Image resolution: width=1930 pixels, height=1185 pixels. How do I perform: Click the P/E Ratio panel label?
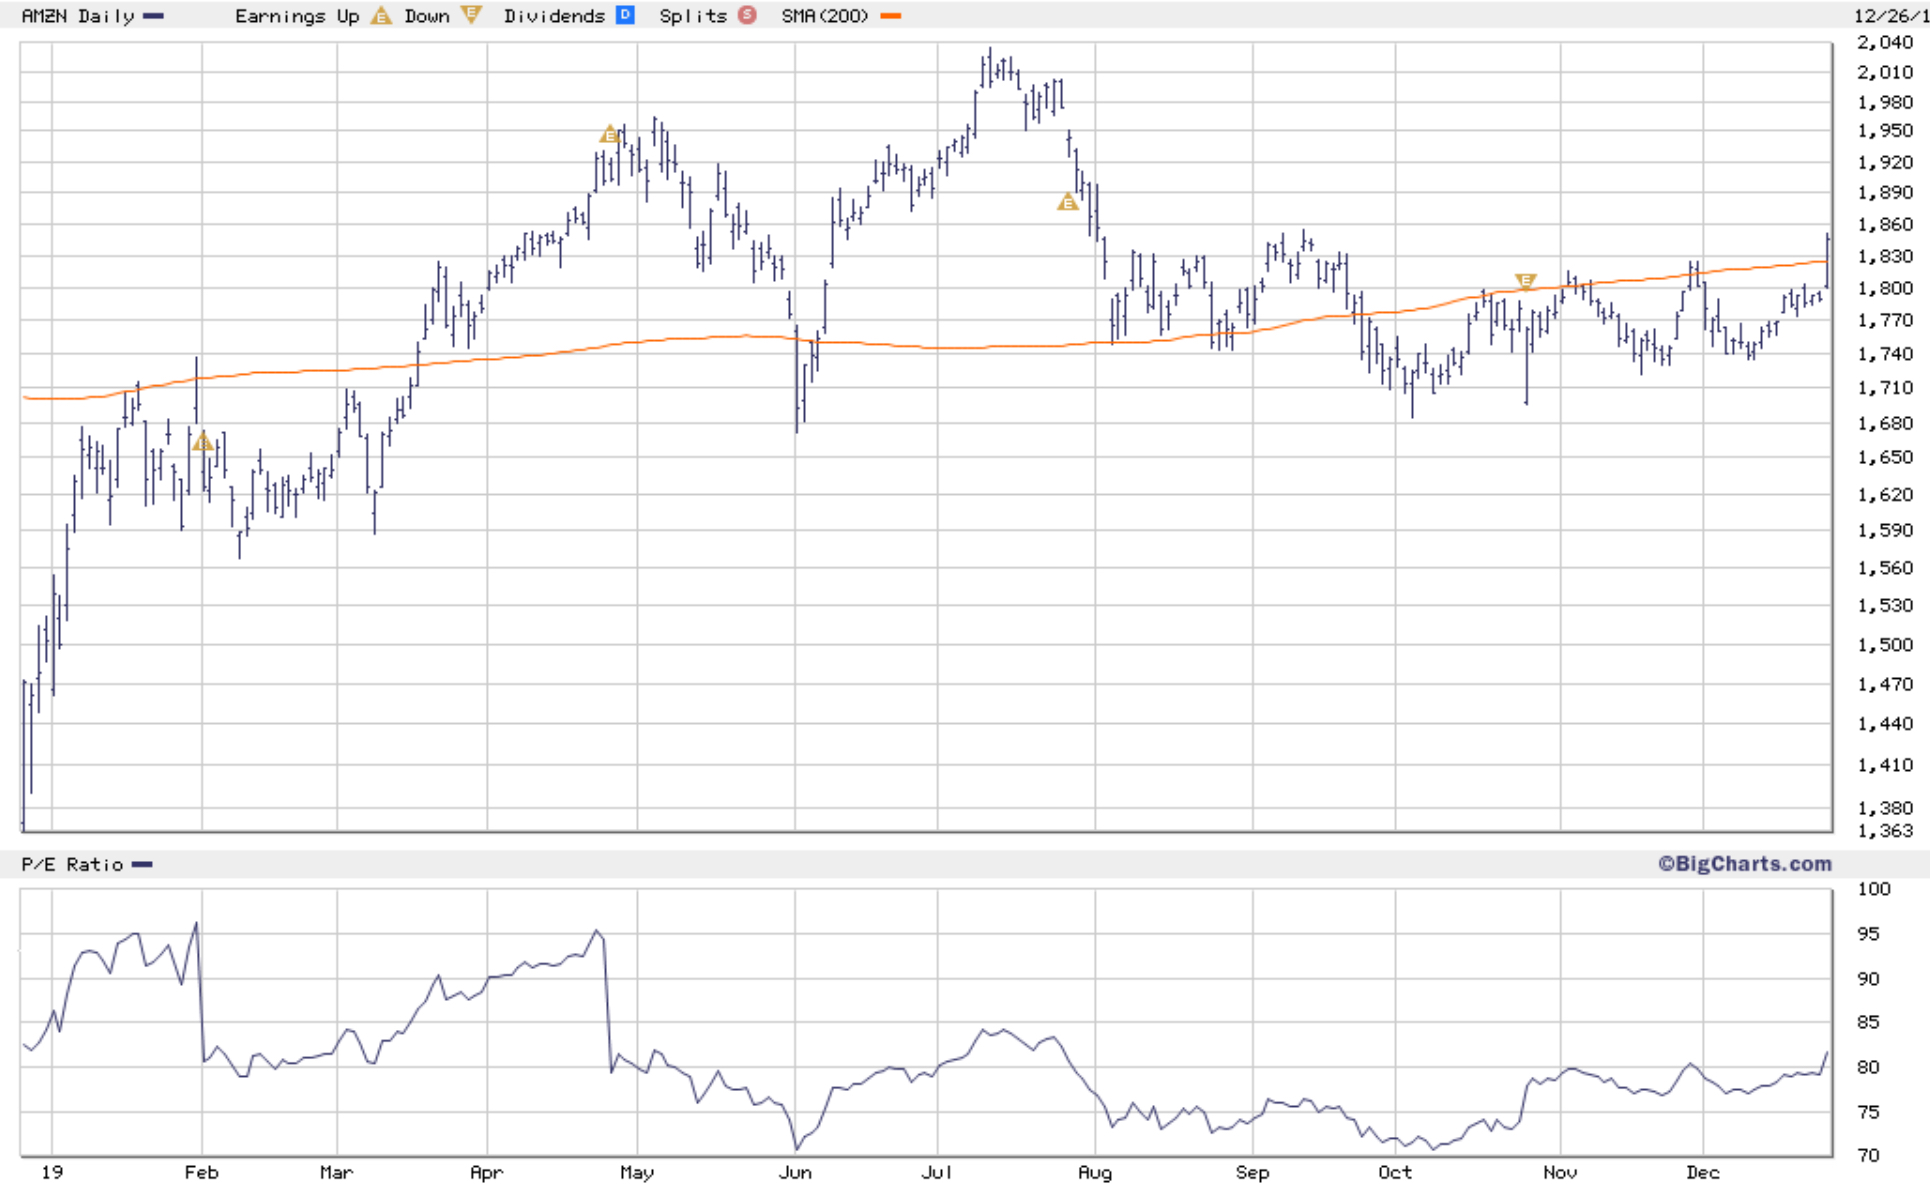72,864
